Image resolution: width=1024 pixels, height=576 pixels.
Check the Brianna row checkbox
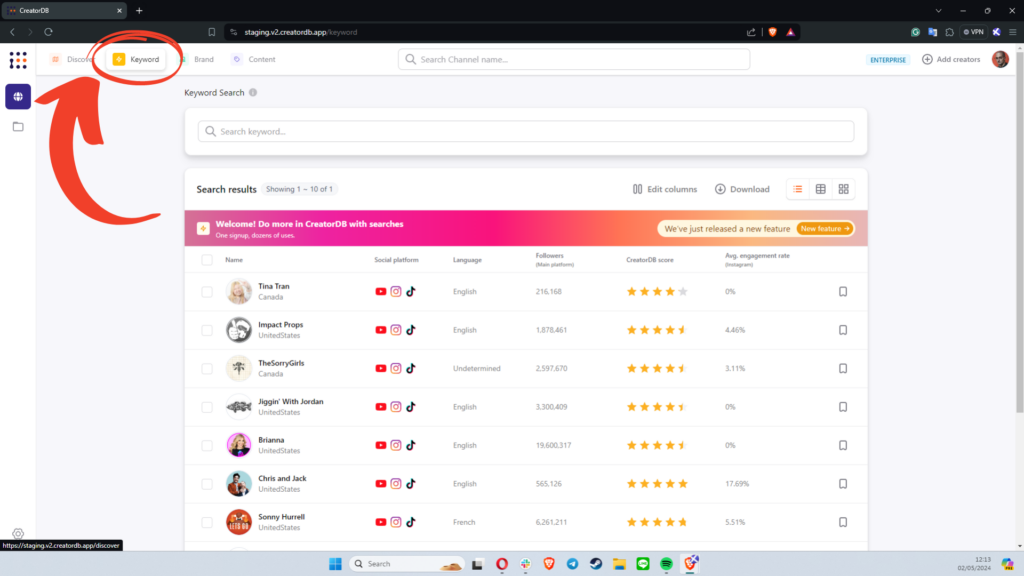click(x=207, y=445)
